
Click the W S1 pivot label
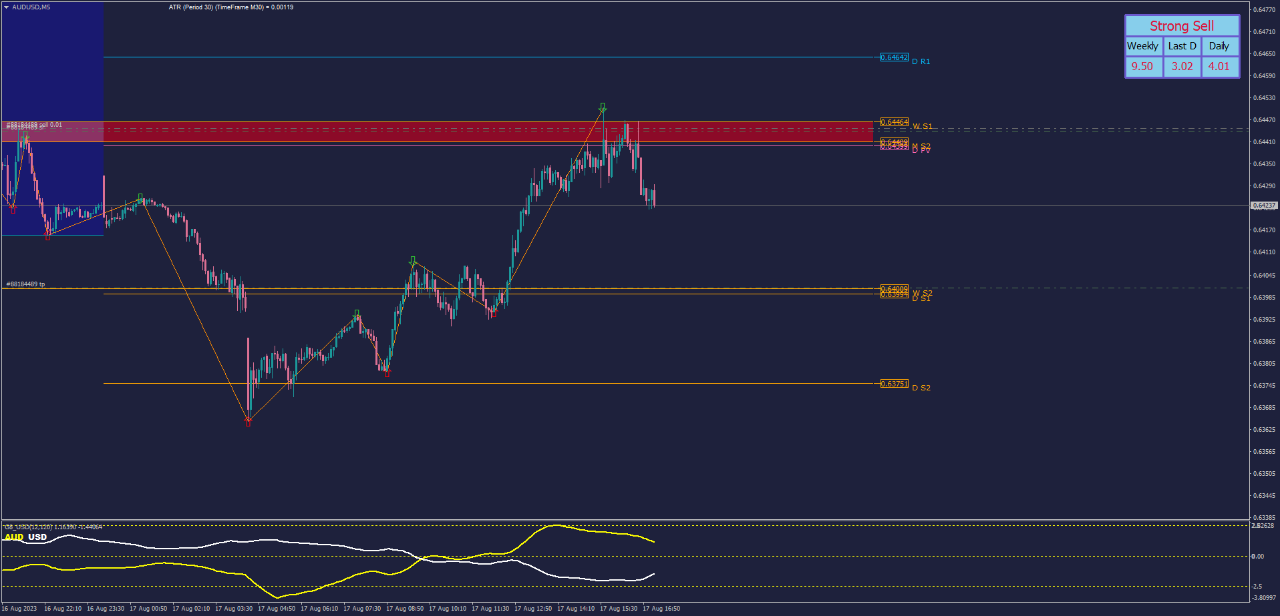[x=922, y=126]
